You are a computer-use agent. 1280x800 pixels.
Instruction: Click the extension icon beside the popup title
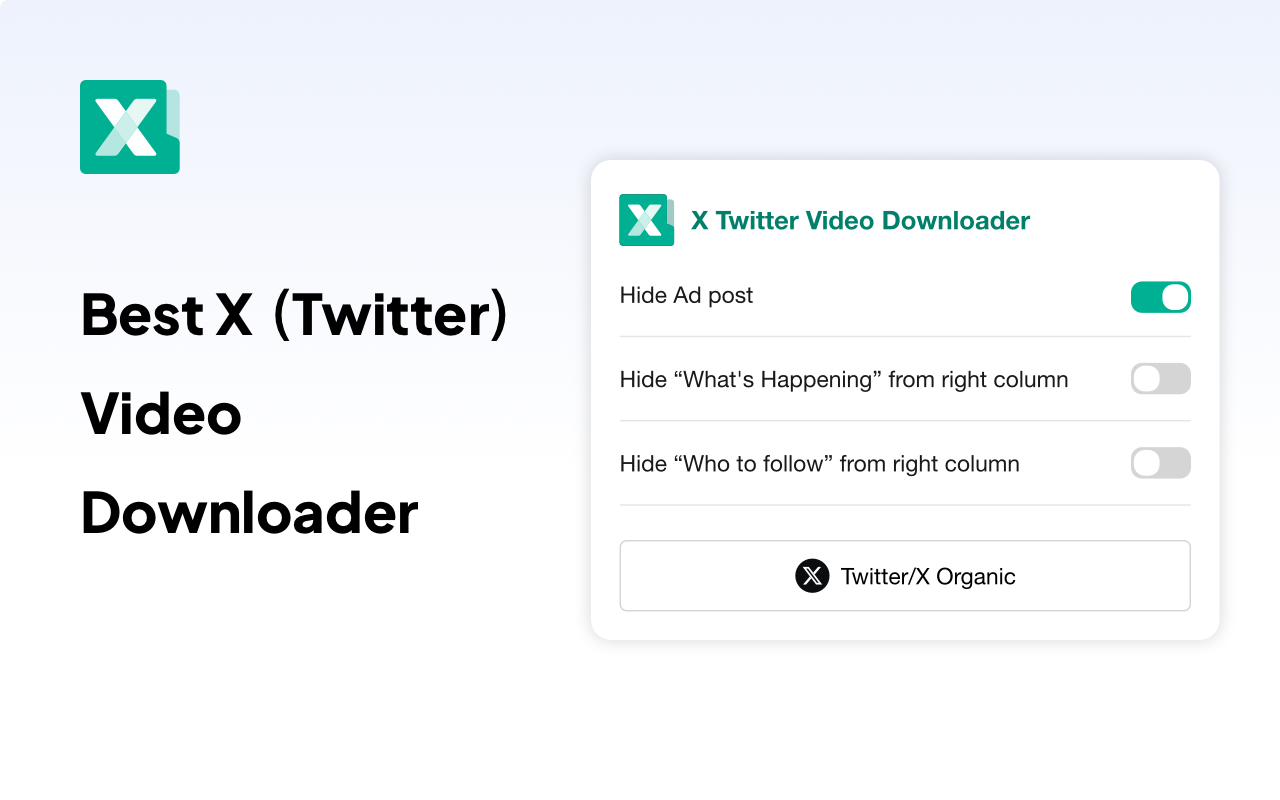(x=646, y=220)
